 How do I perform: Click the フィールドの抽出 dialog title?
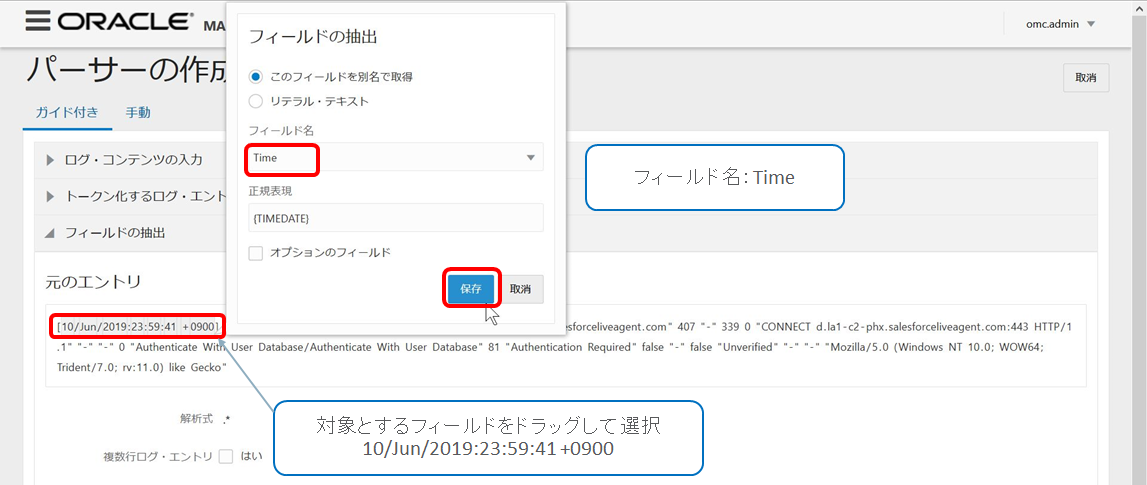[x=313, y=37]
